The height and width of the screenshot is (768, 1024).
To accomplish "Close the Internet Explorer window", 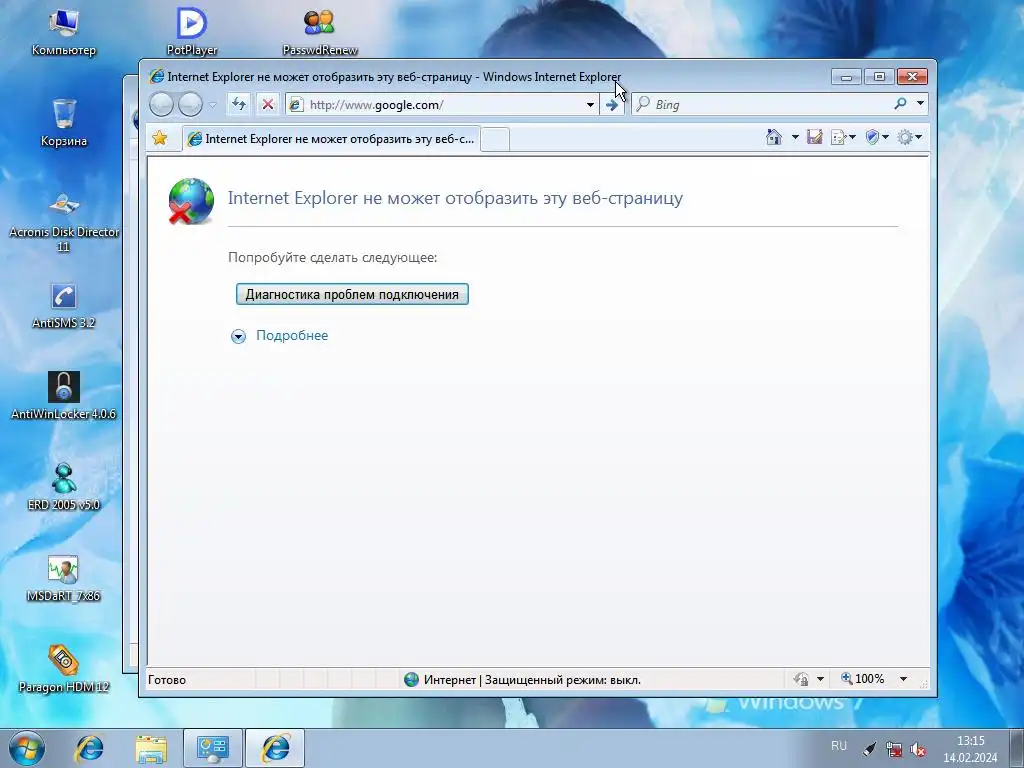I will pyautogui.click(x=912, y=77).
